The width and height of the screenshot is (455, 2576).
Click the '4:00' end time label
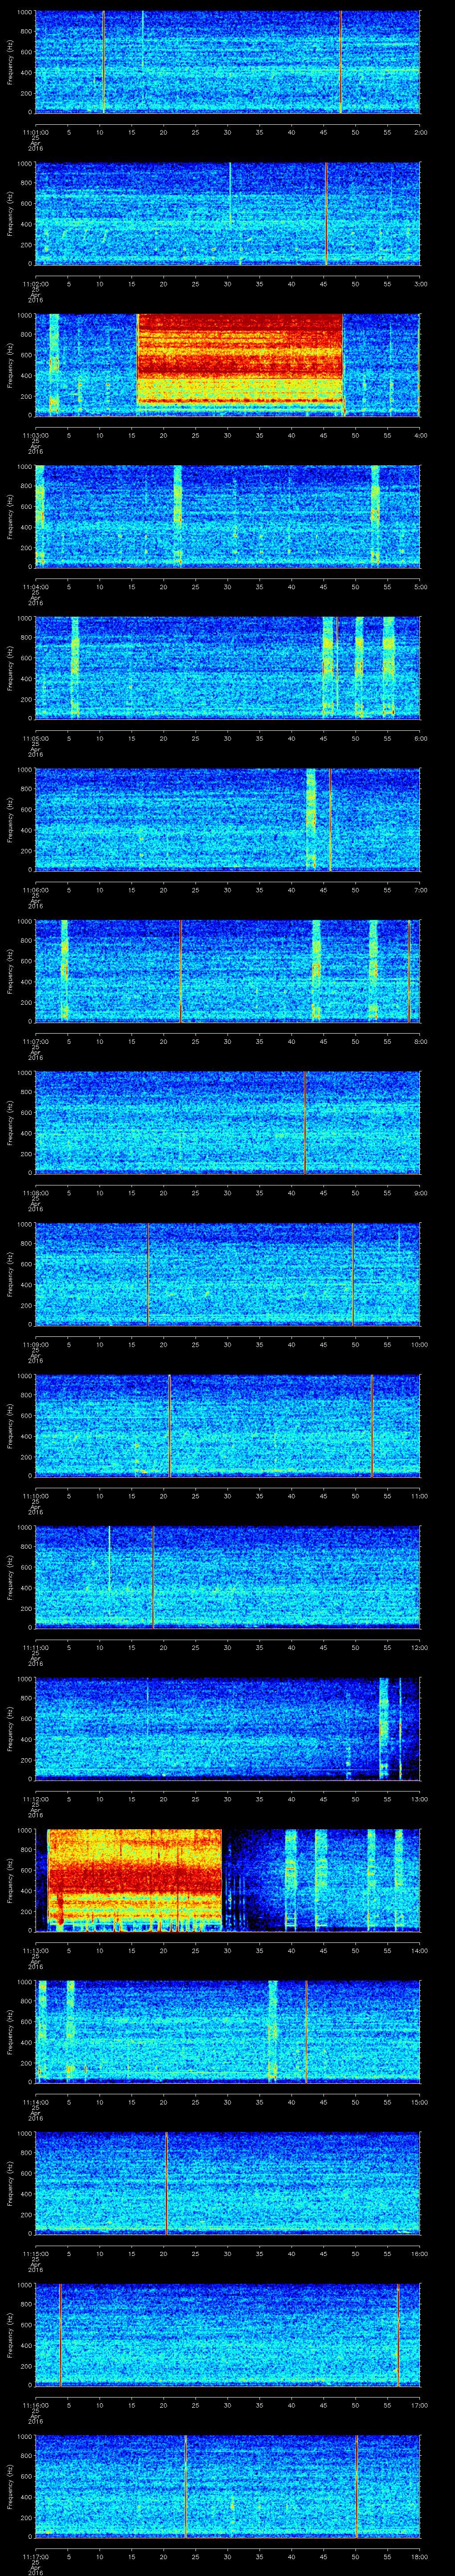click(x=420, y=434)
